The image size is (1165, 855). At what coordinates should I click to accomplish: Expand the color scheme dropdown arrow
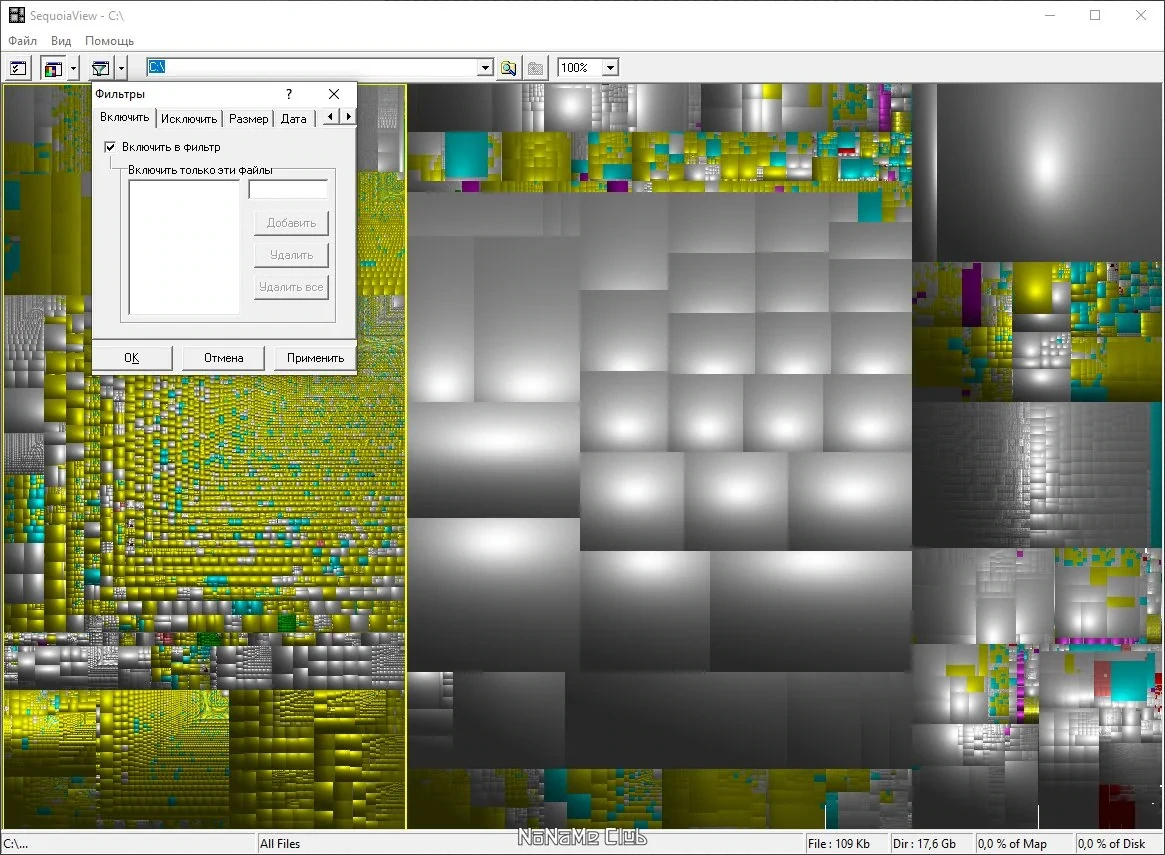[74, 68]
